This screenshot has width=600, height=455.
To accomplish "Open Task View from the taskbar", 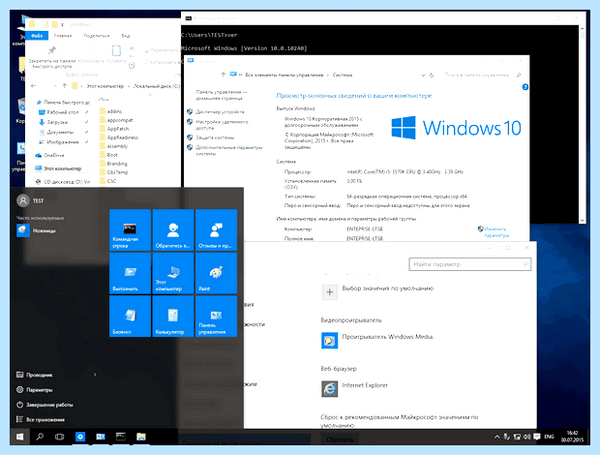I will click(59, 437).
